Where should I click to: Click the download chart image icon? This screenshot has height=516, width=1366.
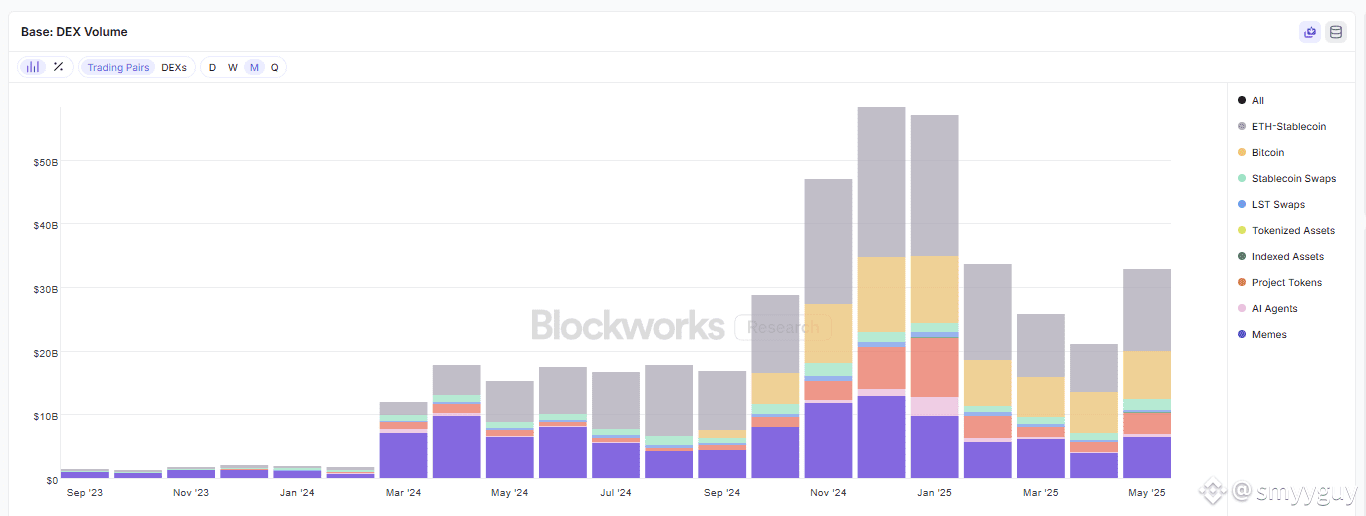tap(1310, 32)
